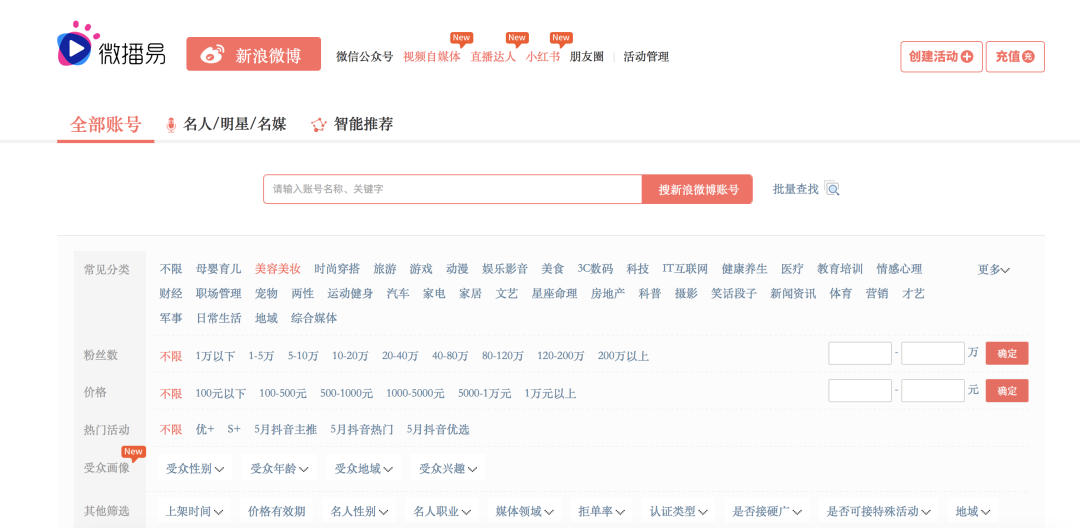The image size is (1080, 528).
Task: Select the 1-5万 follower count filter
Action: [x=261, y=357]
